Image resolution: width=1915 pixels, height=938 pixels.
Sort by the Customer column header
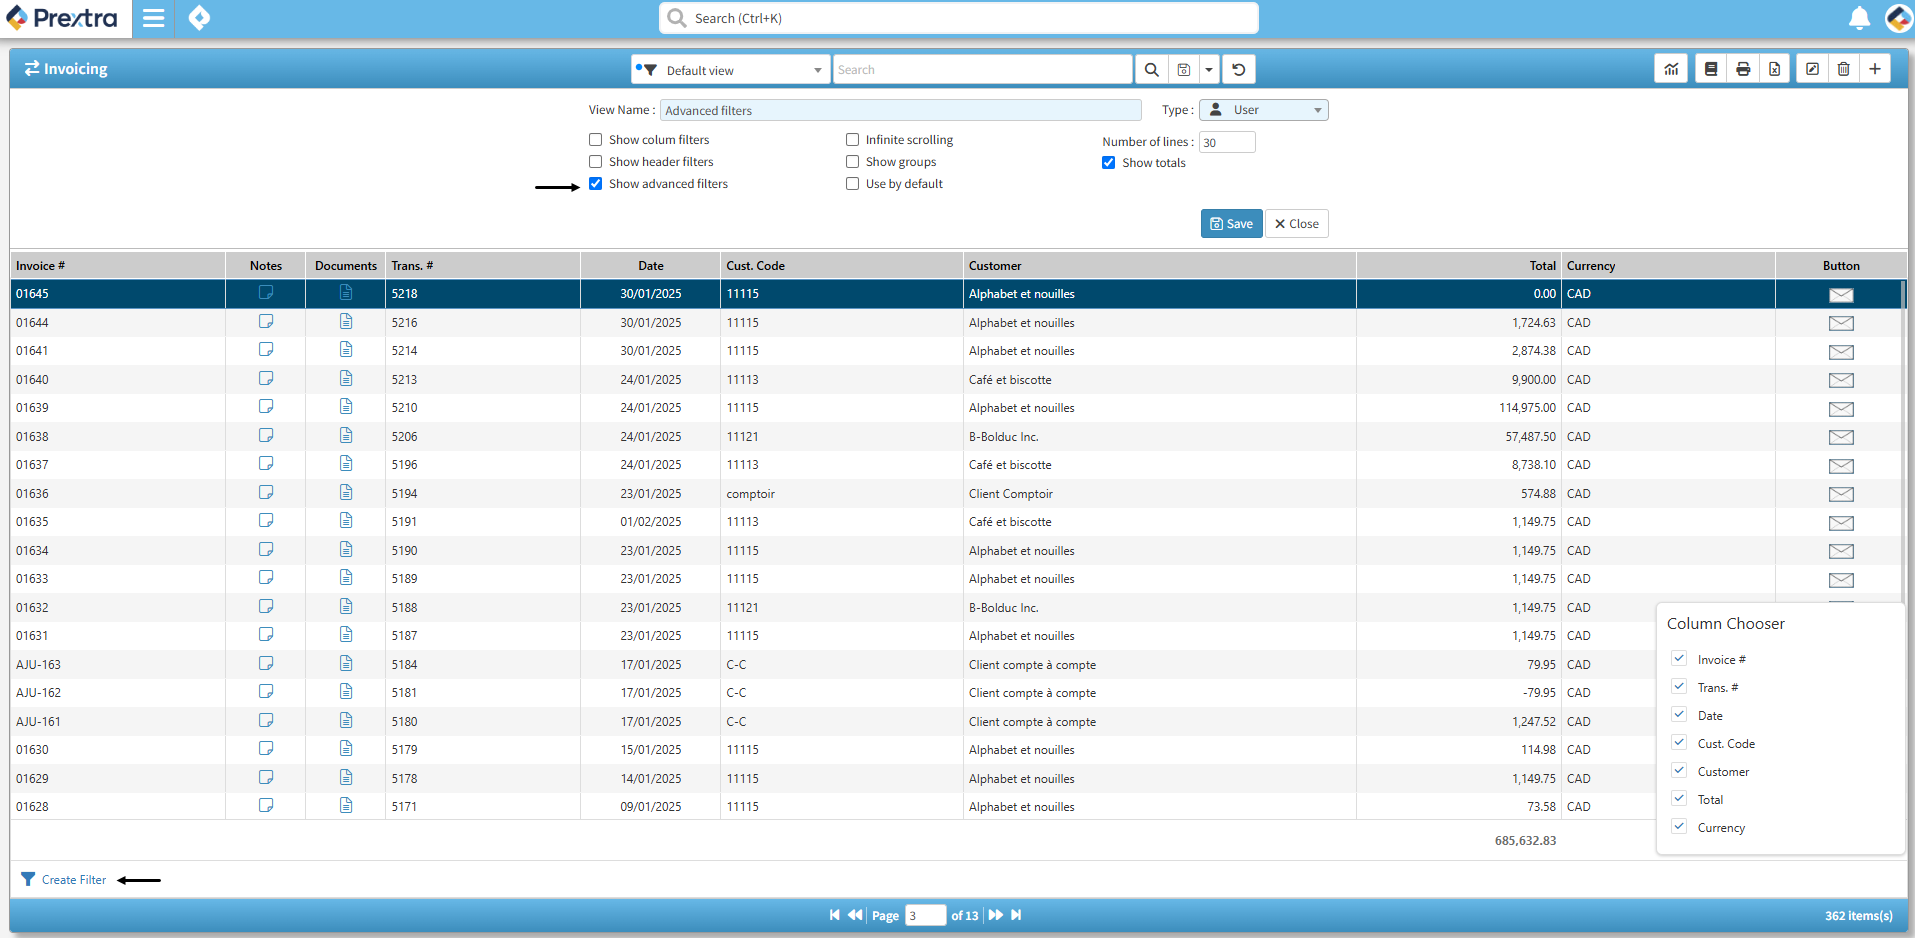pyautogui.click(x=995, y=266)
